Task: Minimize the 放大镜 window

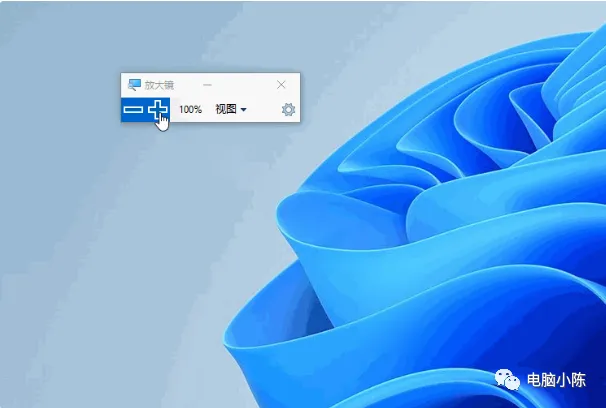Action: [208, 85]
